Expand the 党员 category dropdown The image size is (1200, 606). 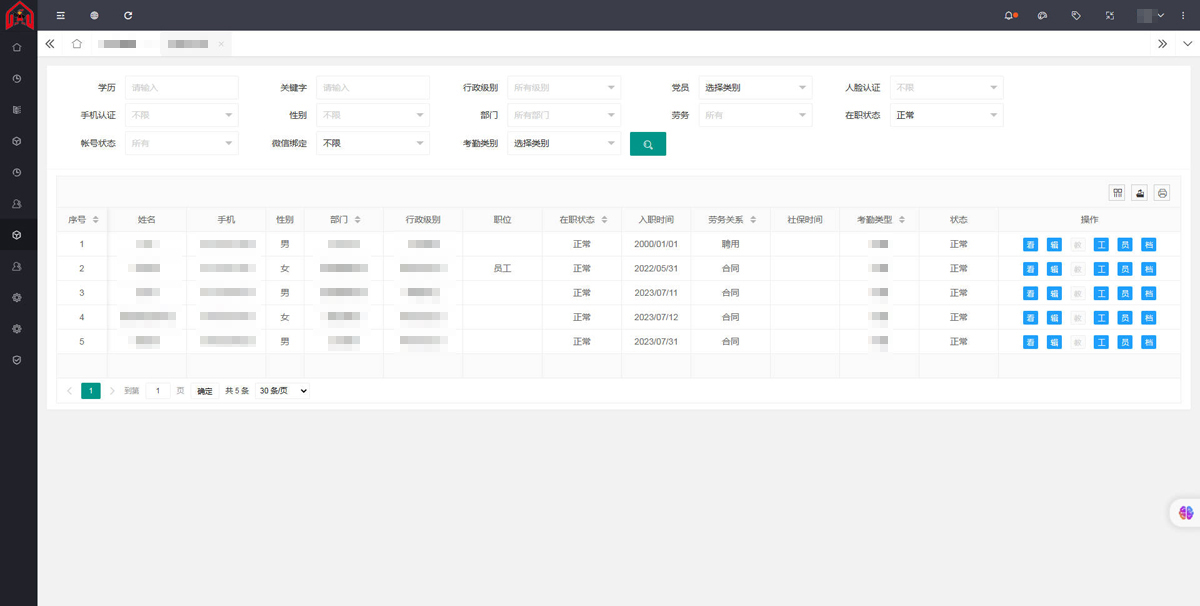pyautogui.click(x=755, y=88)
